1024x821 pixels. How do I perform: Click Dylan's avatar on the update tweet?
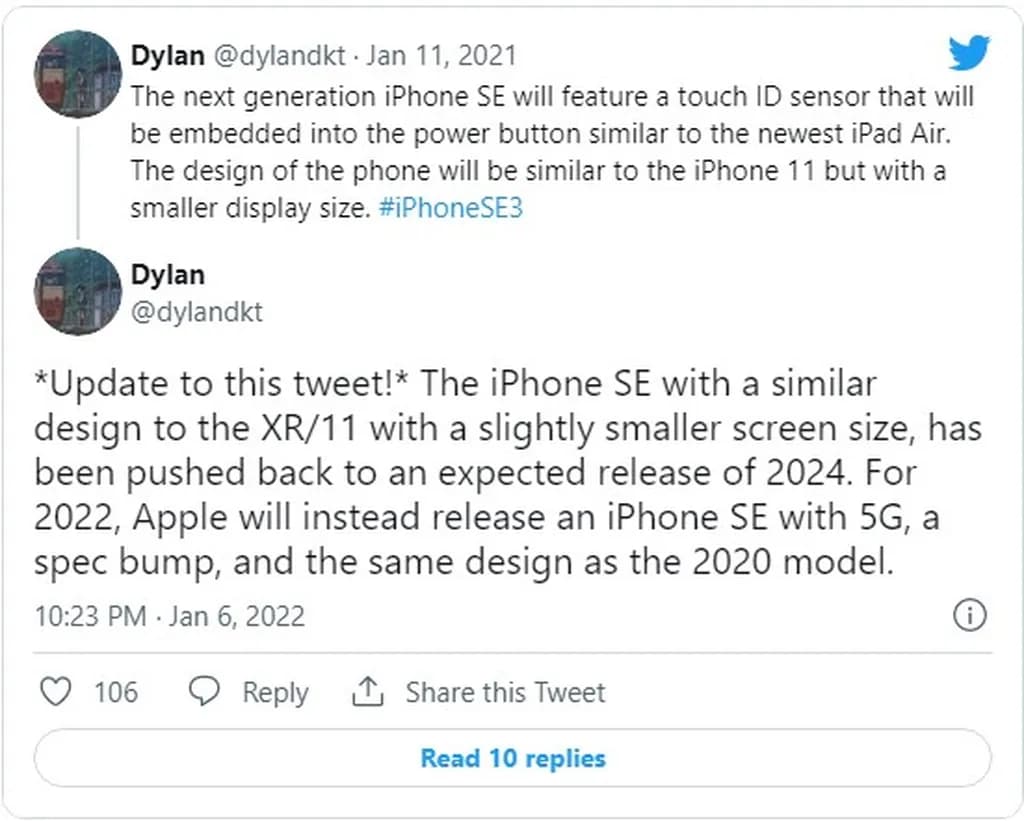(x=78, y=291)
